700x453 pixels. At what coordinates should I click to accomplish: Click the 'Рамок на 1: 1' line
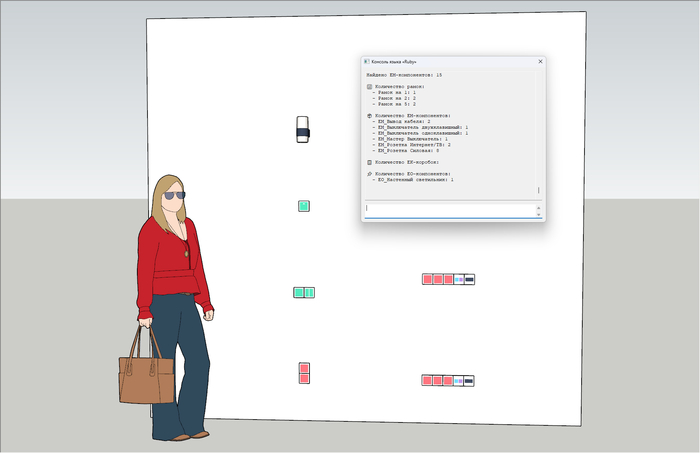click(x=394, y=92)
